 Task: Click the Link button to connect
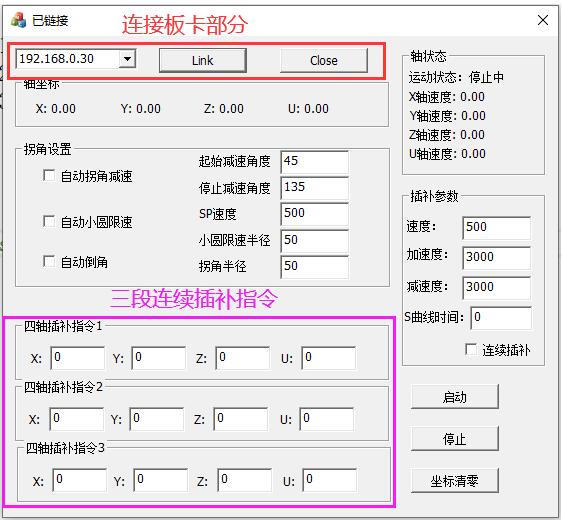click(x=203, y=61)
